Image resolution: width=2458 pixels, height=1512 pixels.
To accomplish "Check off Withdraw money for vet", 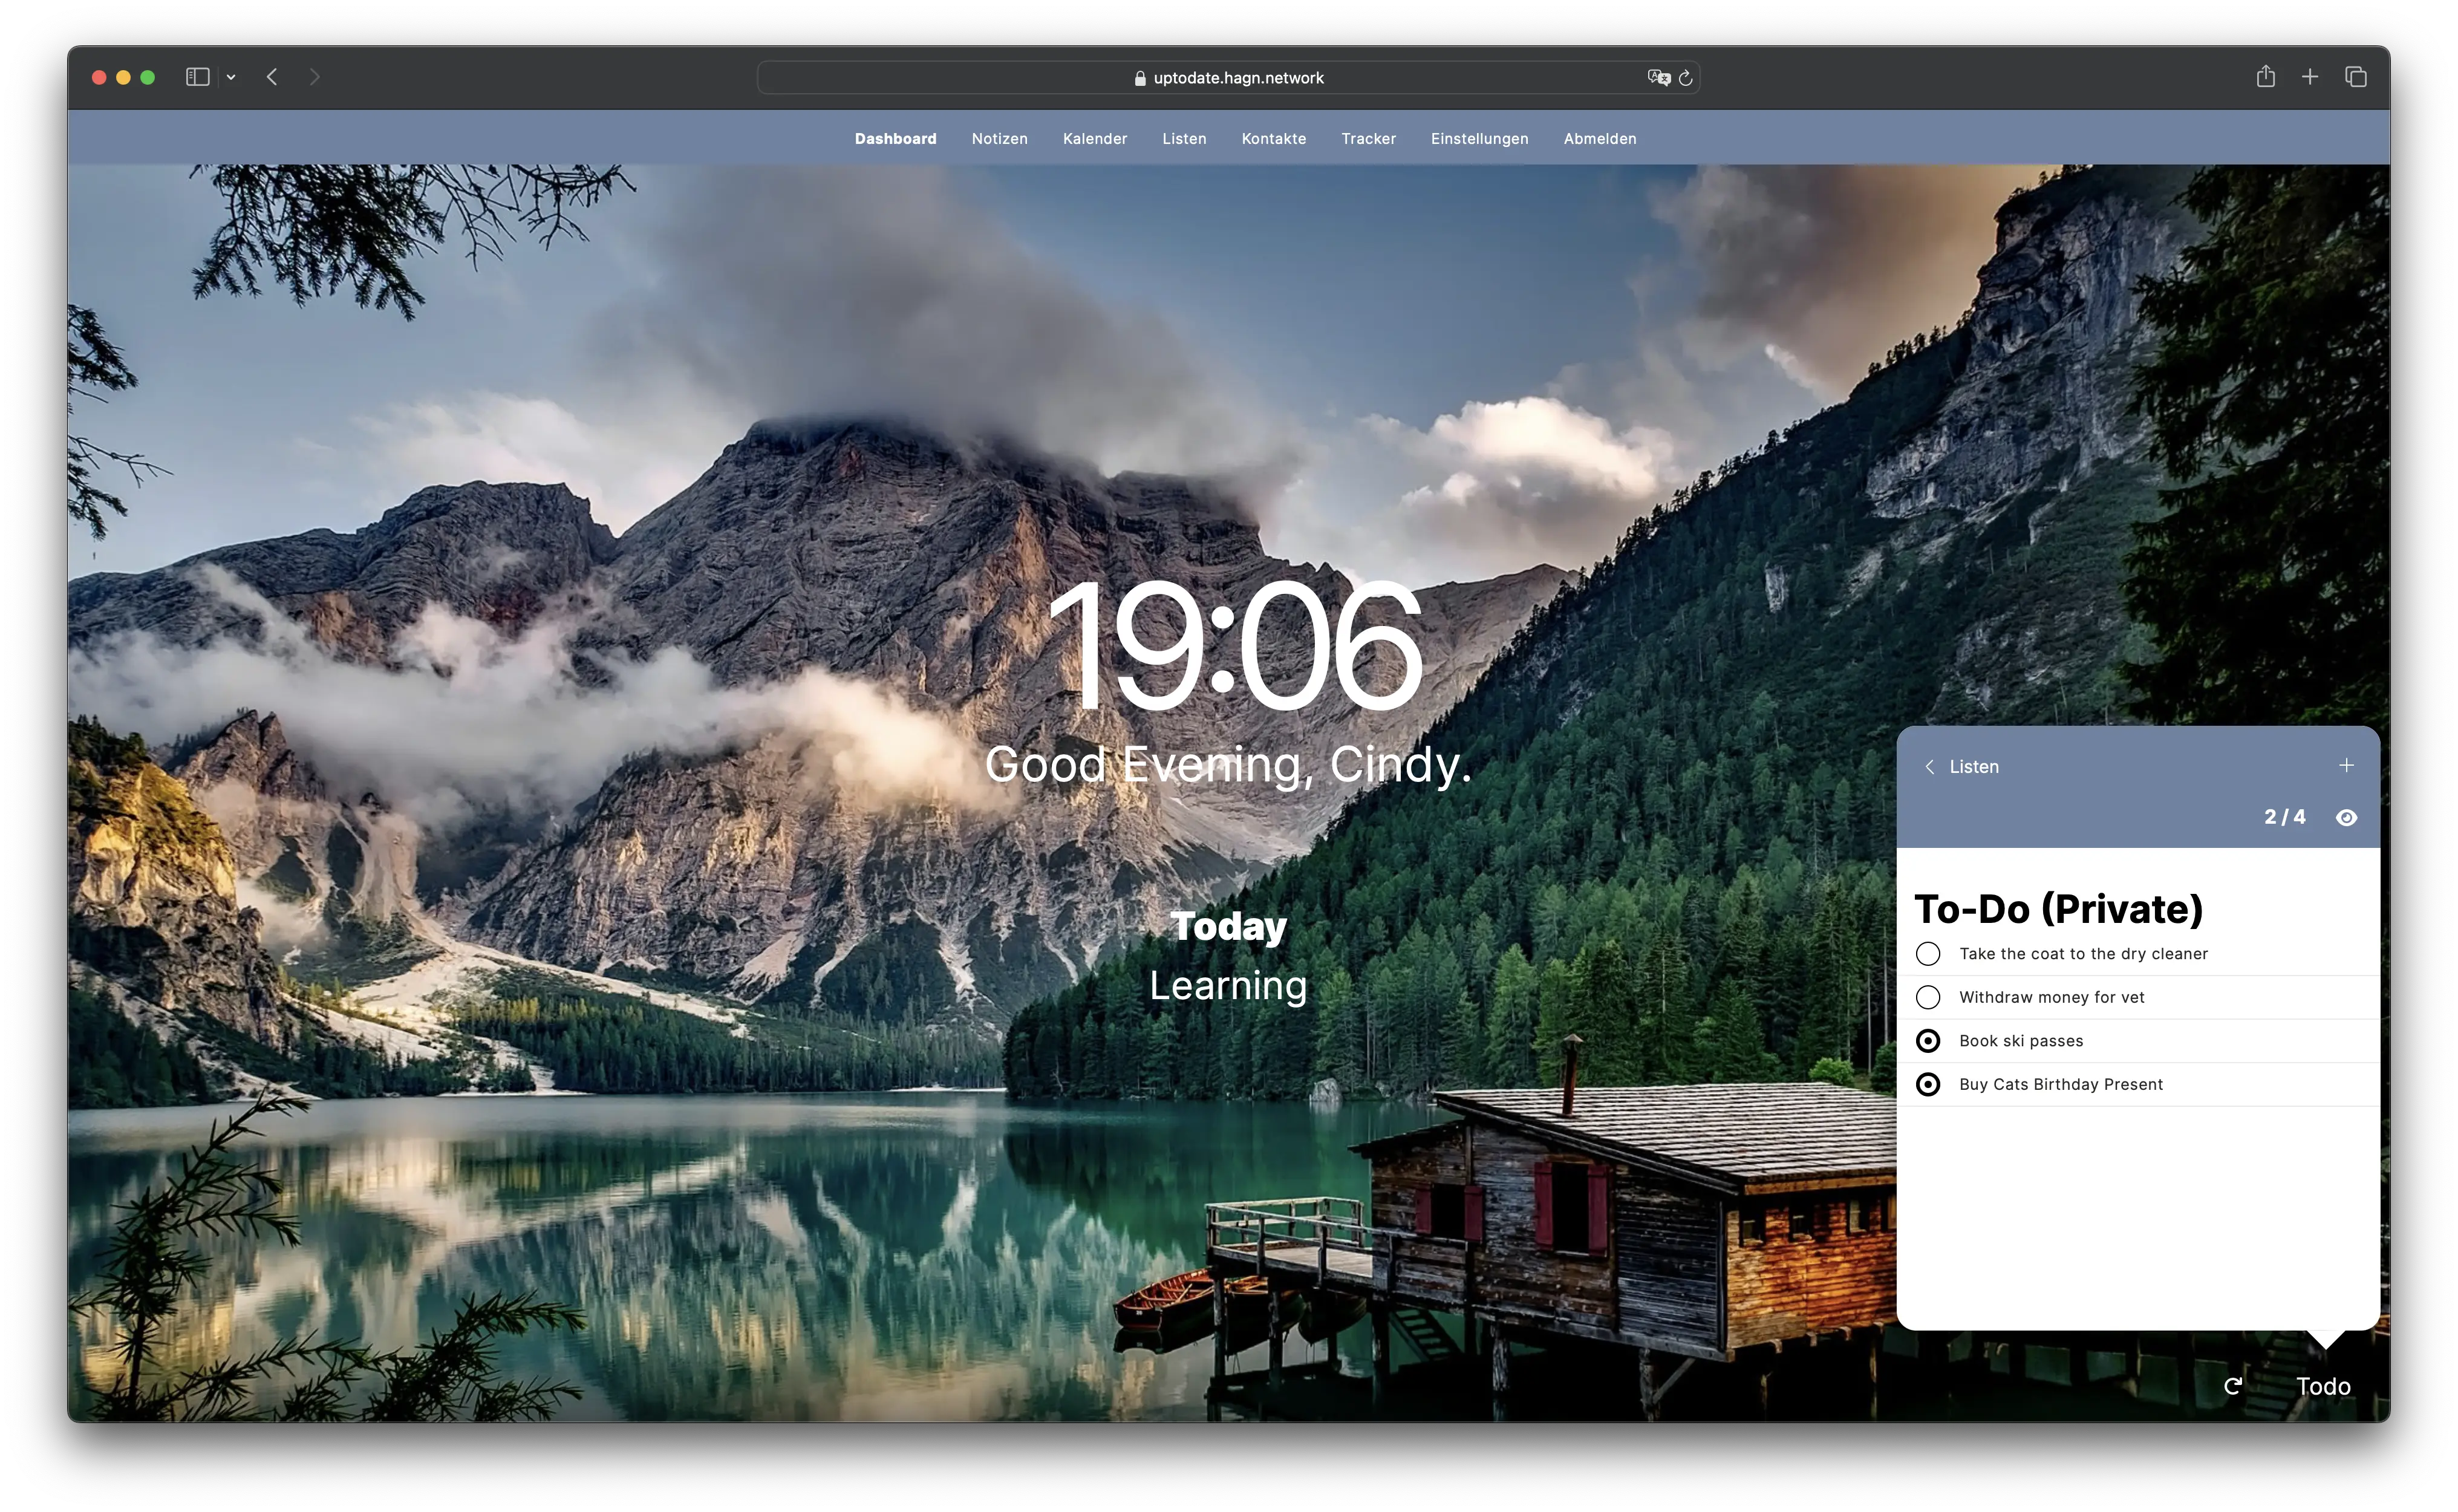I will tap(1928, 997).
